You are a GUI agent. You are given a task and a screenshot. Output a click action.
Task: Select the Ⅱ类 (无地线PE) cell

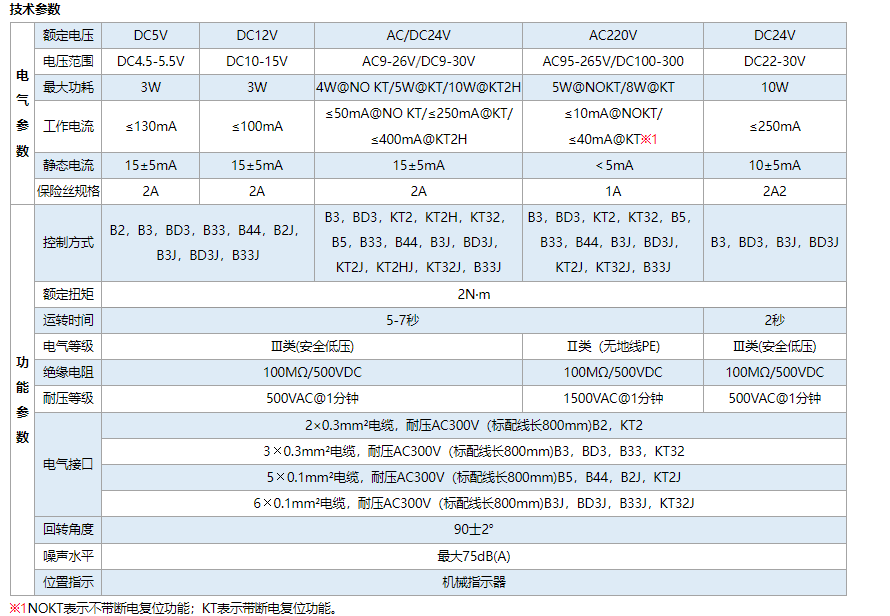pyautogui.click(x=613, y=347)
